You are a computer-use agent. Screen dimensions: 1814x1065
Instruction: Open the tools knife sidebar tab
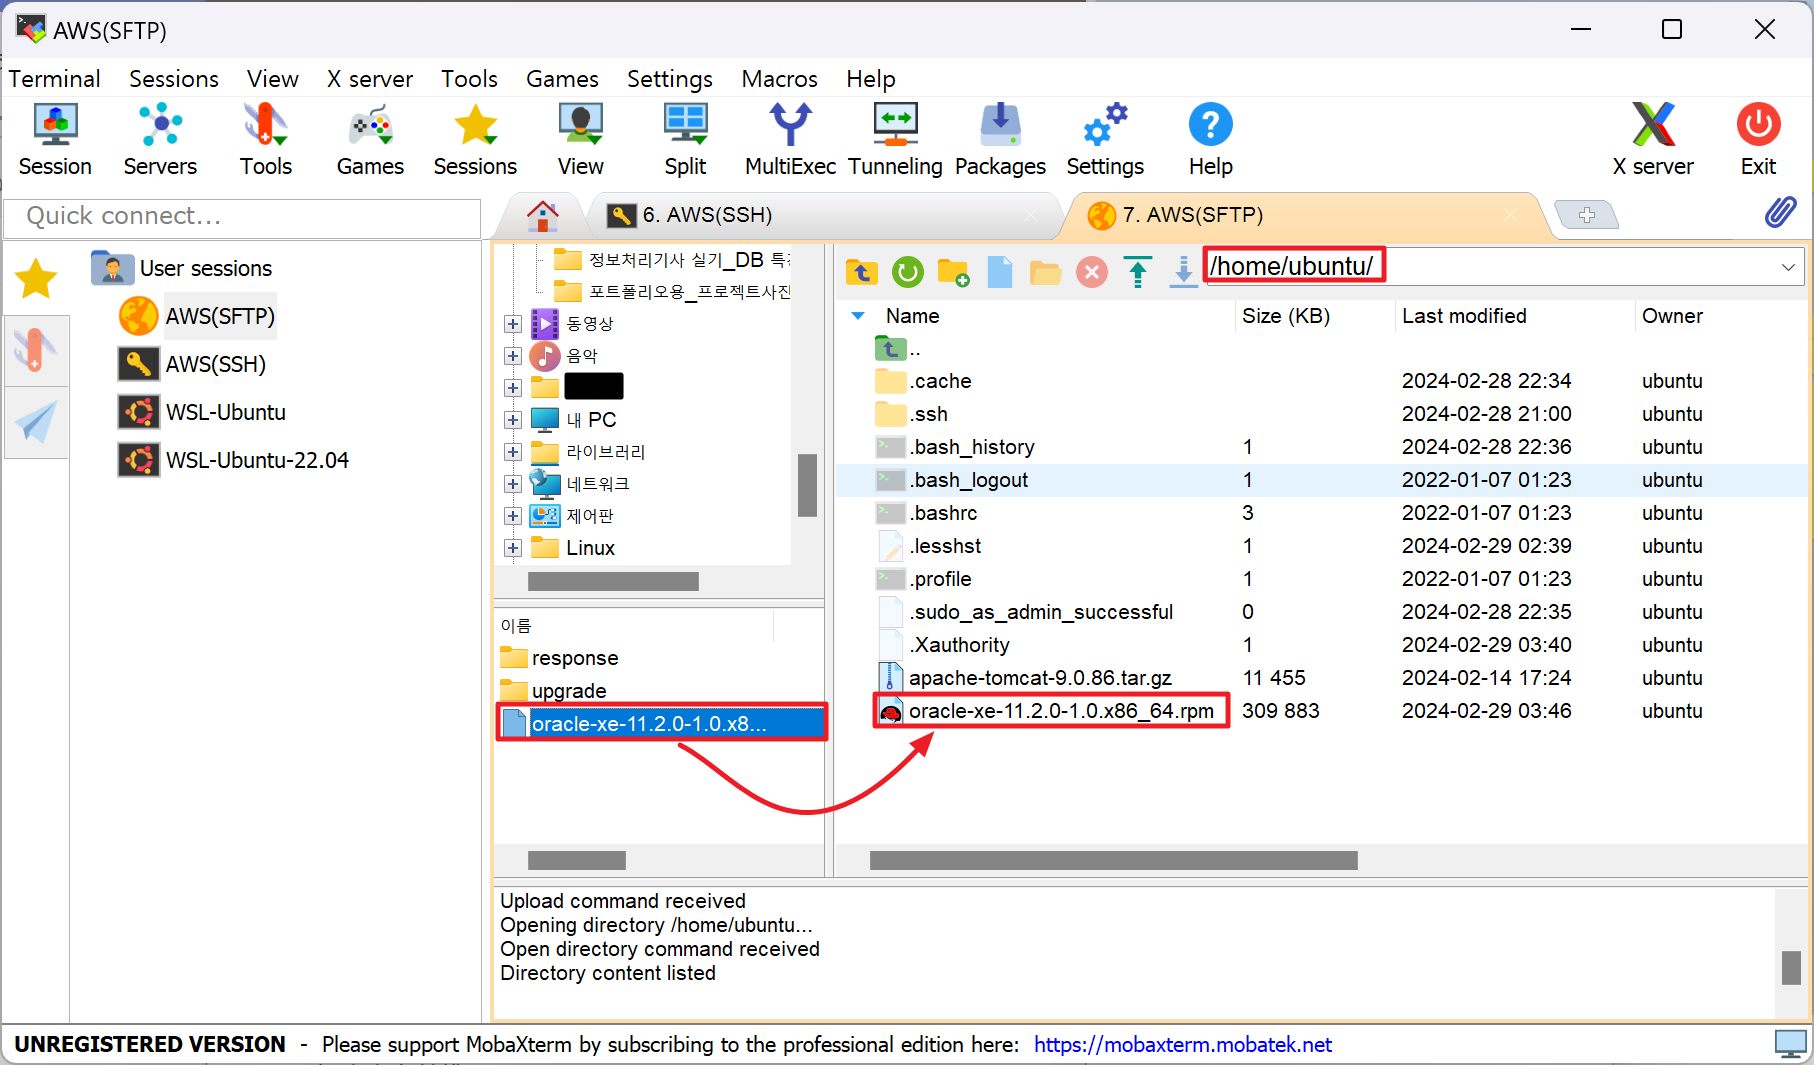36,350
